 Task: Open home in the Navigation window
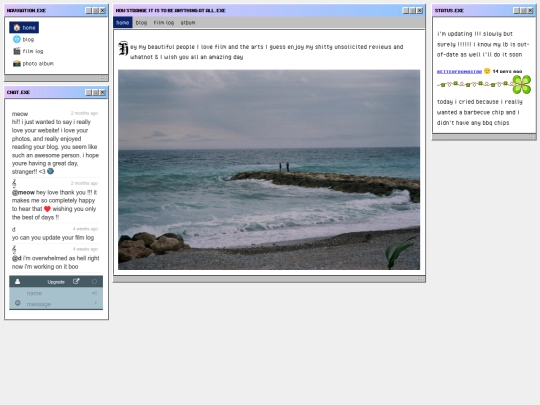24,28
